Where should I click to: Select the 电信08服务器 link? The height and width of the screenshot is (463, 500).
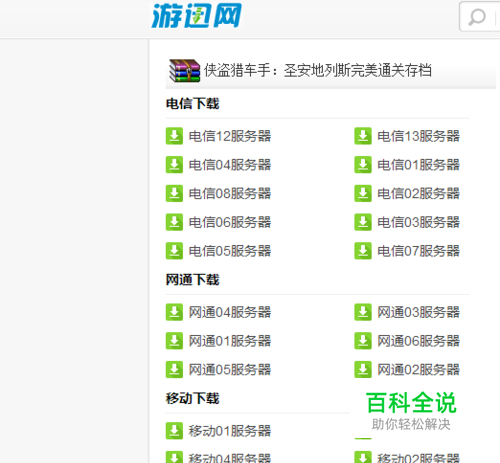tap(230, 193)
